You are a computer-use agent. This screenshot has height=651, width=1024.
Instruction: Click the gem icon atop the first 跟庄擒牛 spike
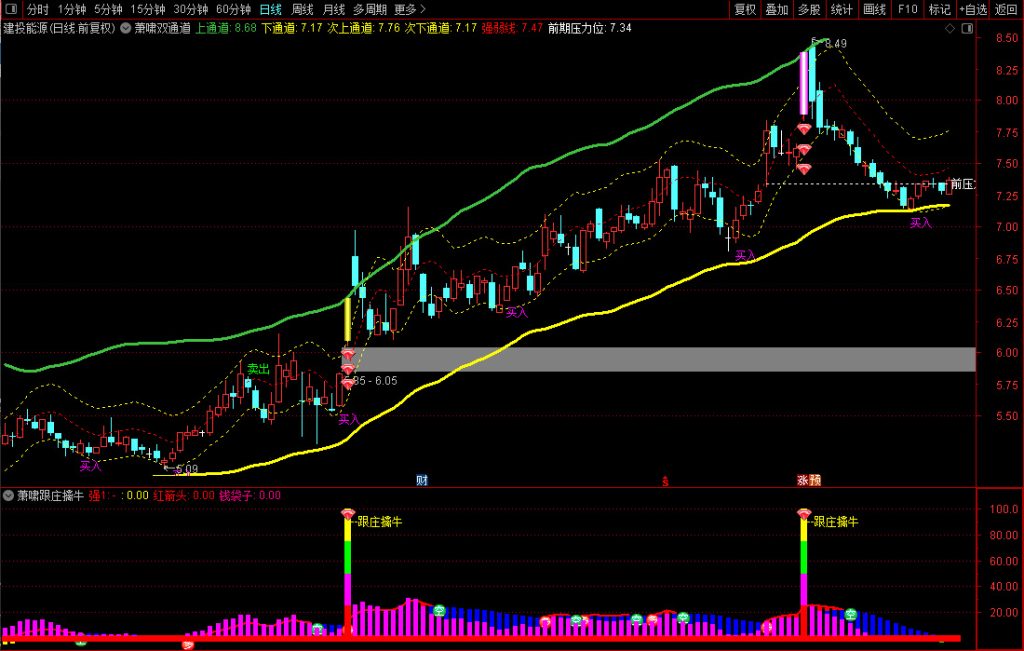pyautogui.click(x=348, y=514)
